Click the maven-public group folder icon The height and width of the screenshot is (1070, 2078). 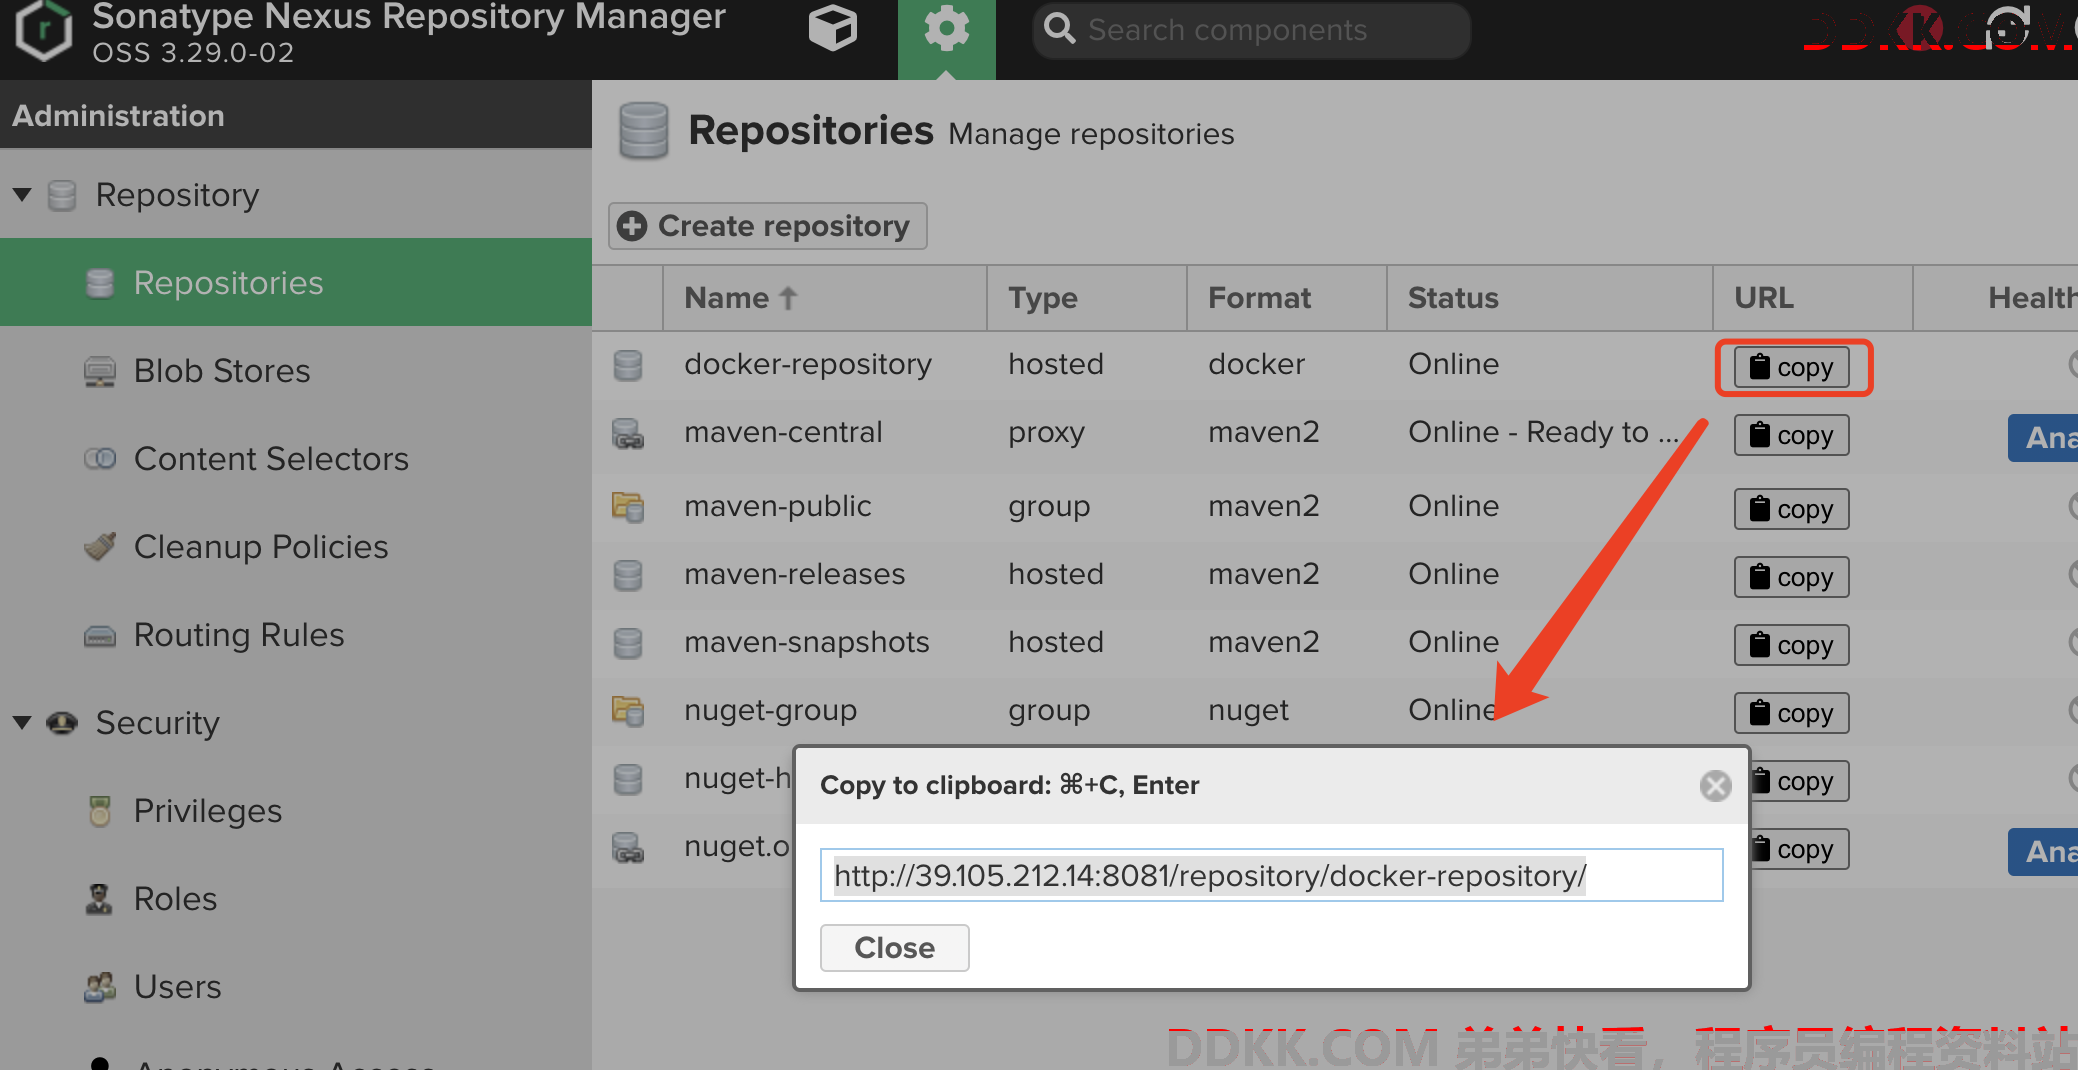pos(628,507)
